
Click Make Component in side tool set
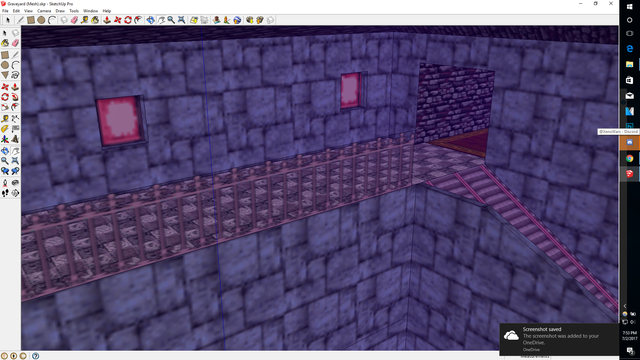tap(16, 33)
